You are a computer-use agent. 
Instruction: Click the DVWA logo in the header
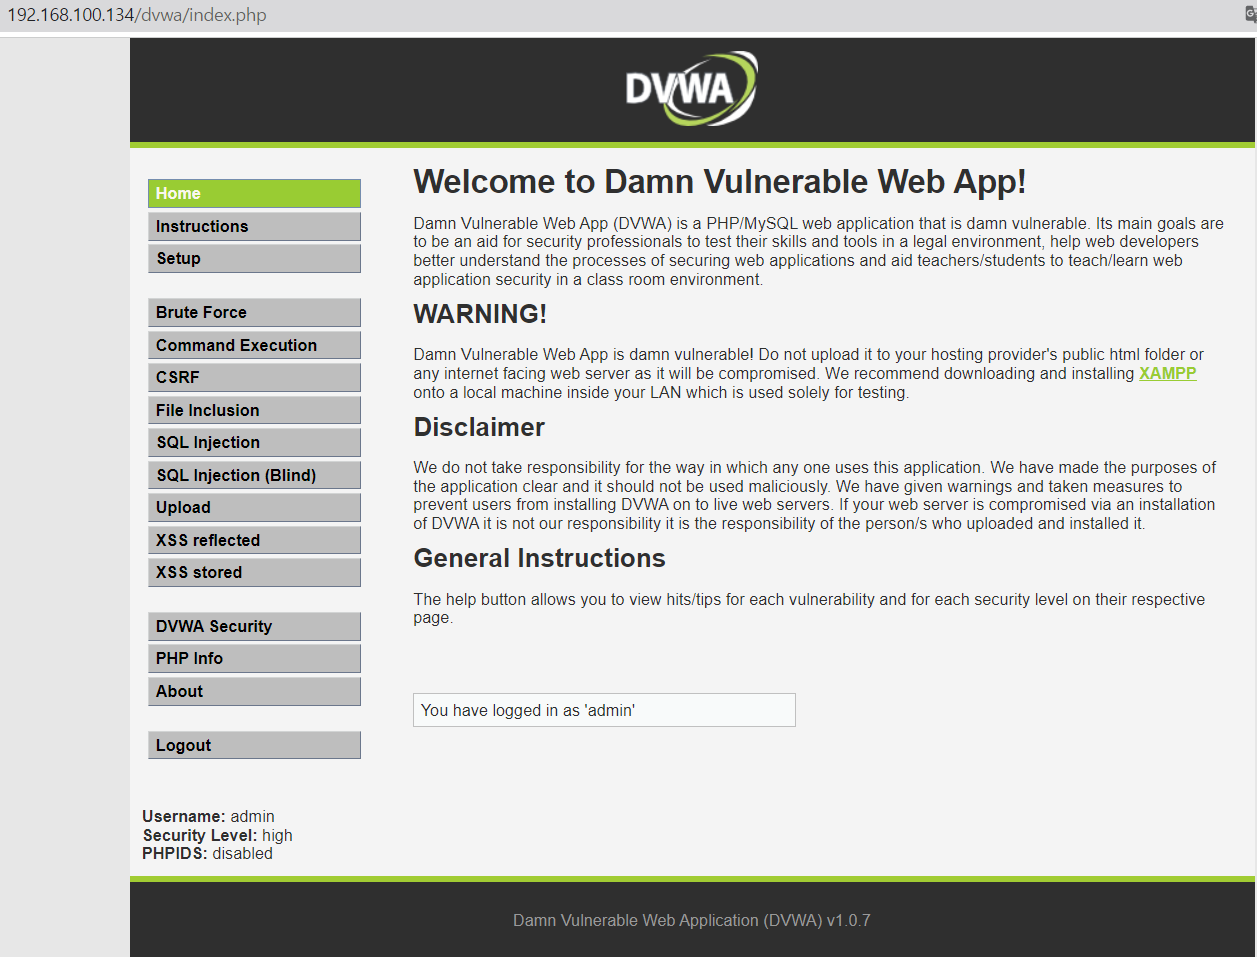(691, 88)
